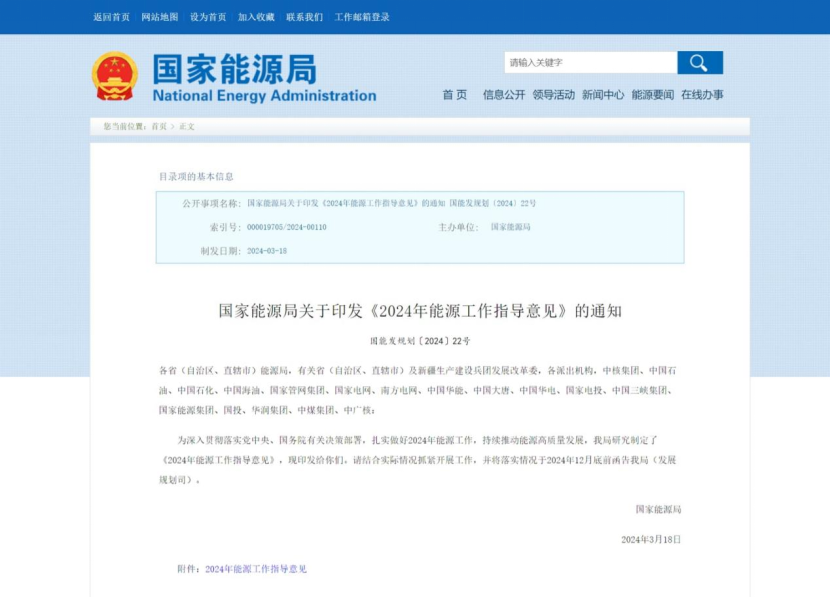Open the 新闻中心 navigation menu
830x597 pixels.
[603, 95]
